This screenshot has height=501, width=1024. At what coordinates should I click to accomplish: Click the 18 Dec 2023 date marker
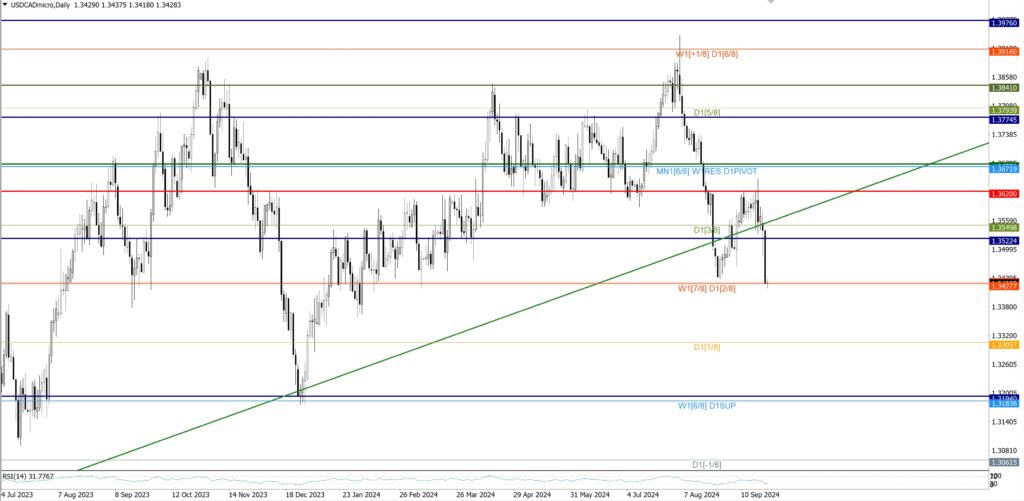(x=304, y=494)
